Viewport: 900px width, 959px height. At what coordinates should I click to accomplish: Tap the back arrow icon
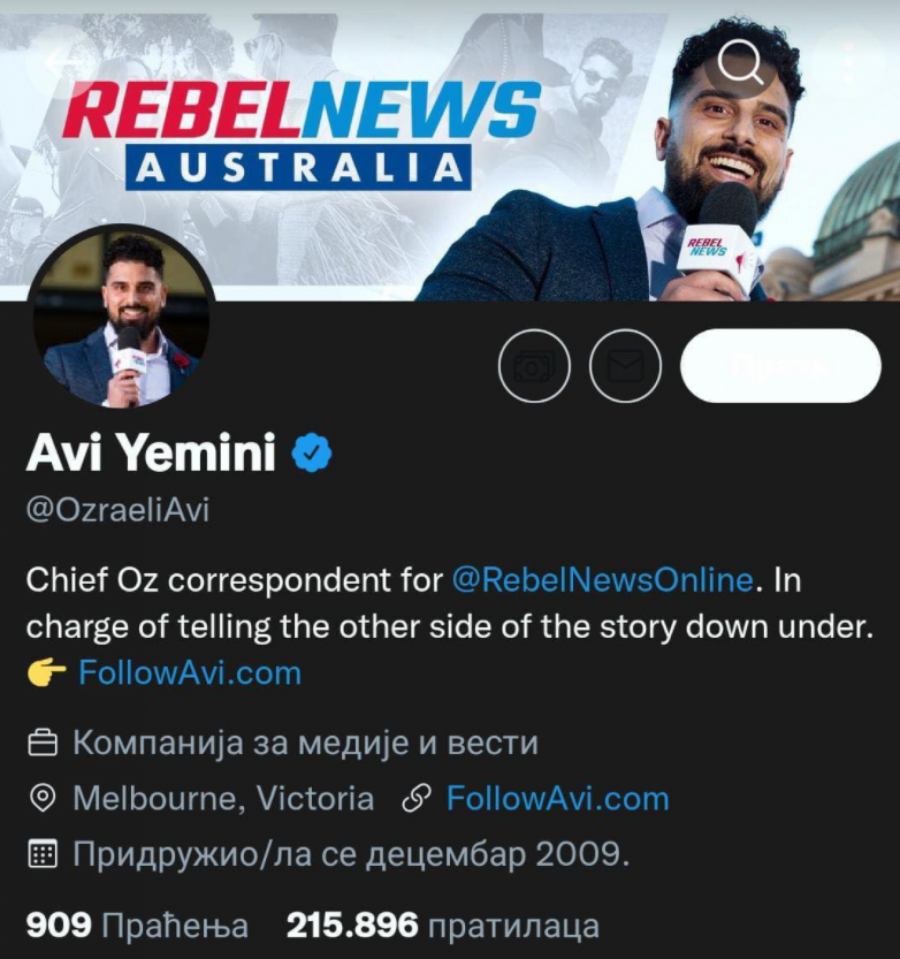click(63, 61)
